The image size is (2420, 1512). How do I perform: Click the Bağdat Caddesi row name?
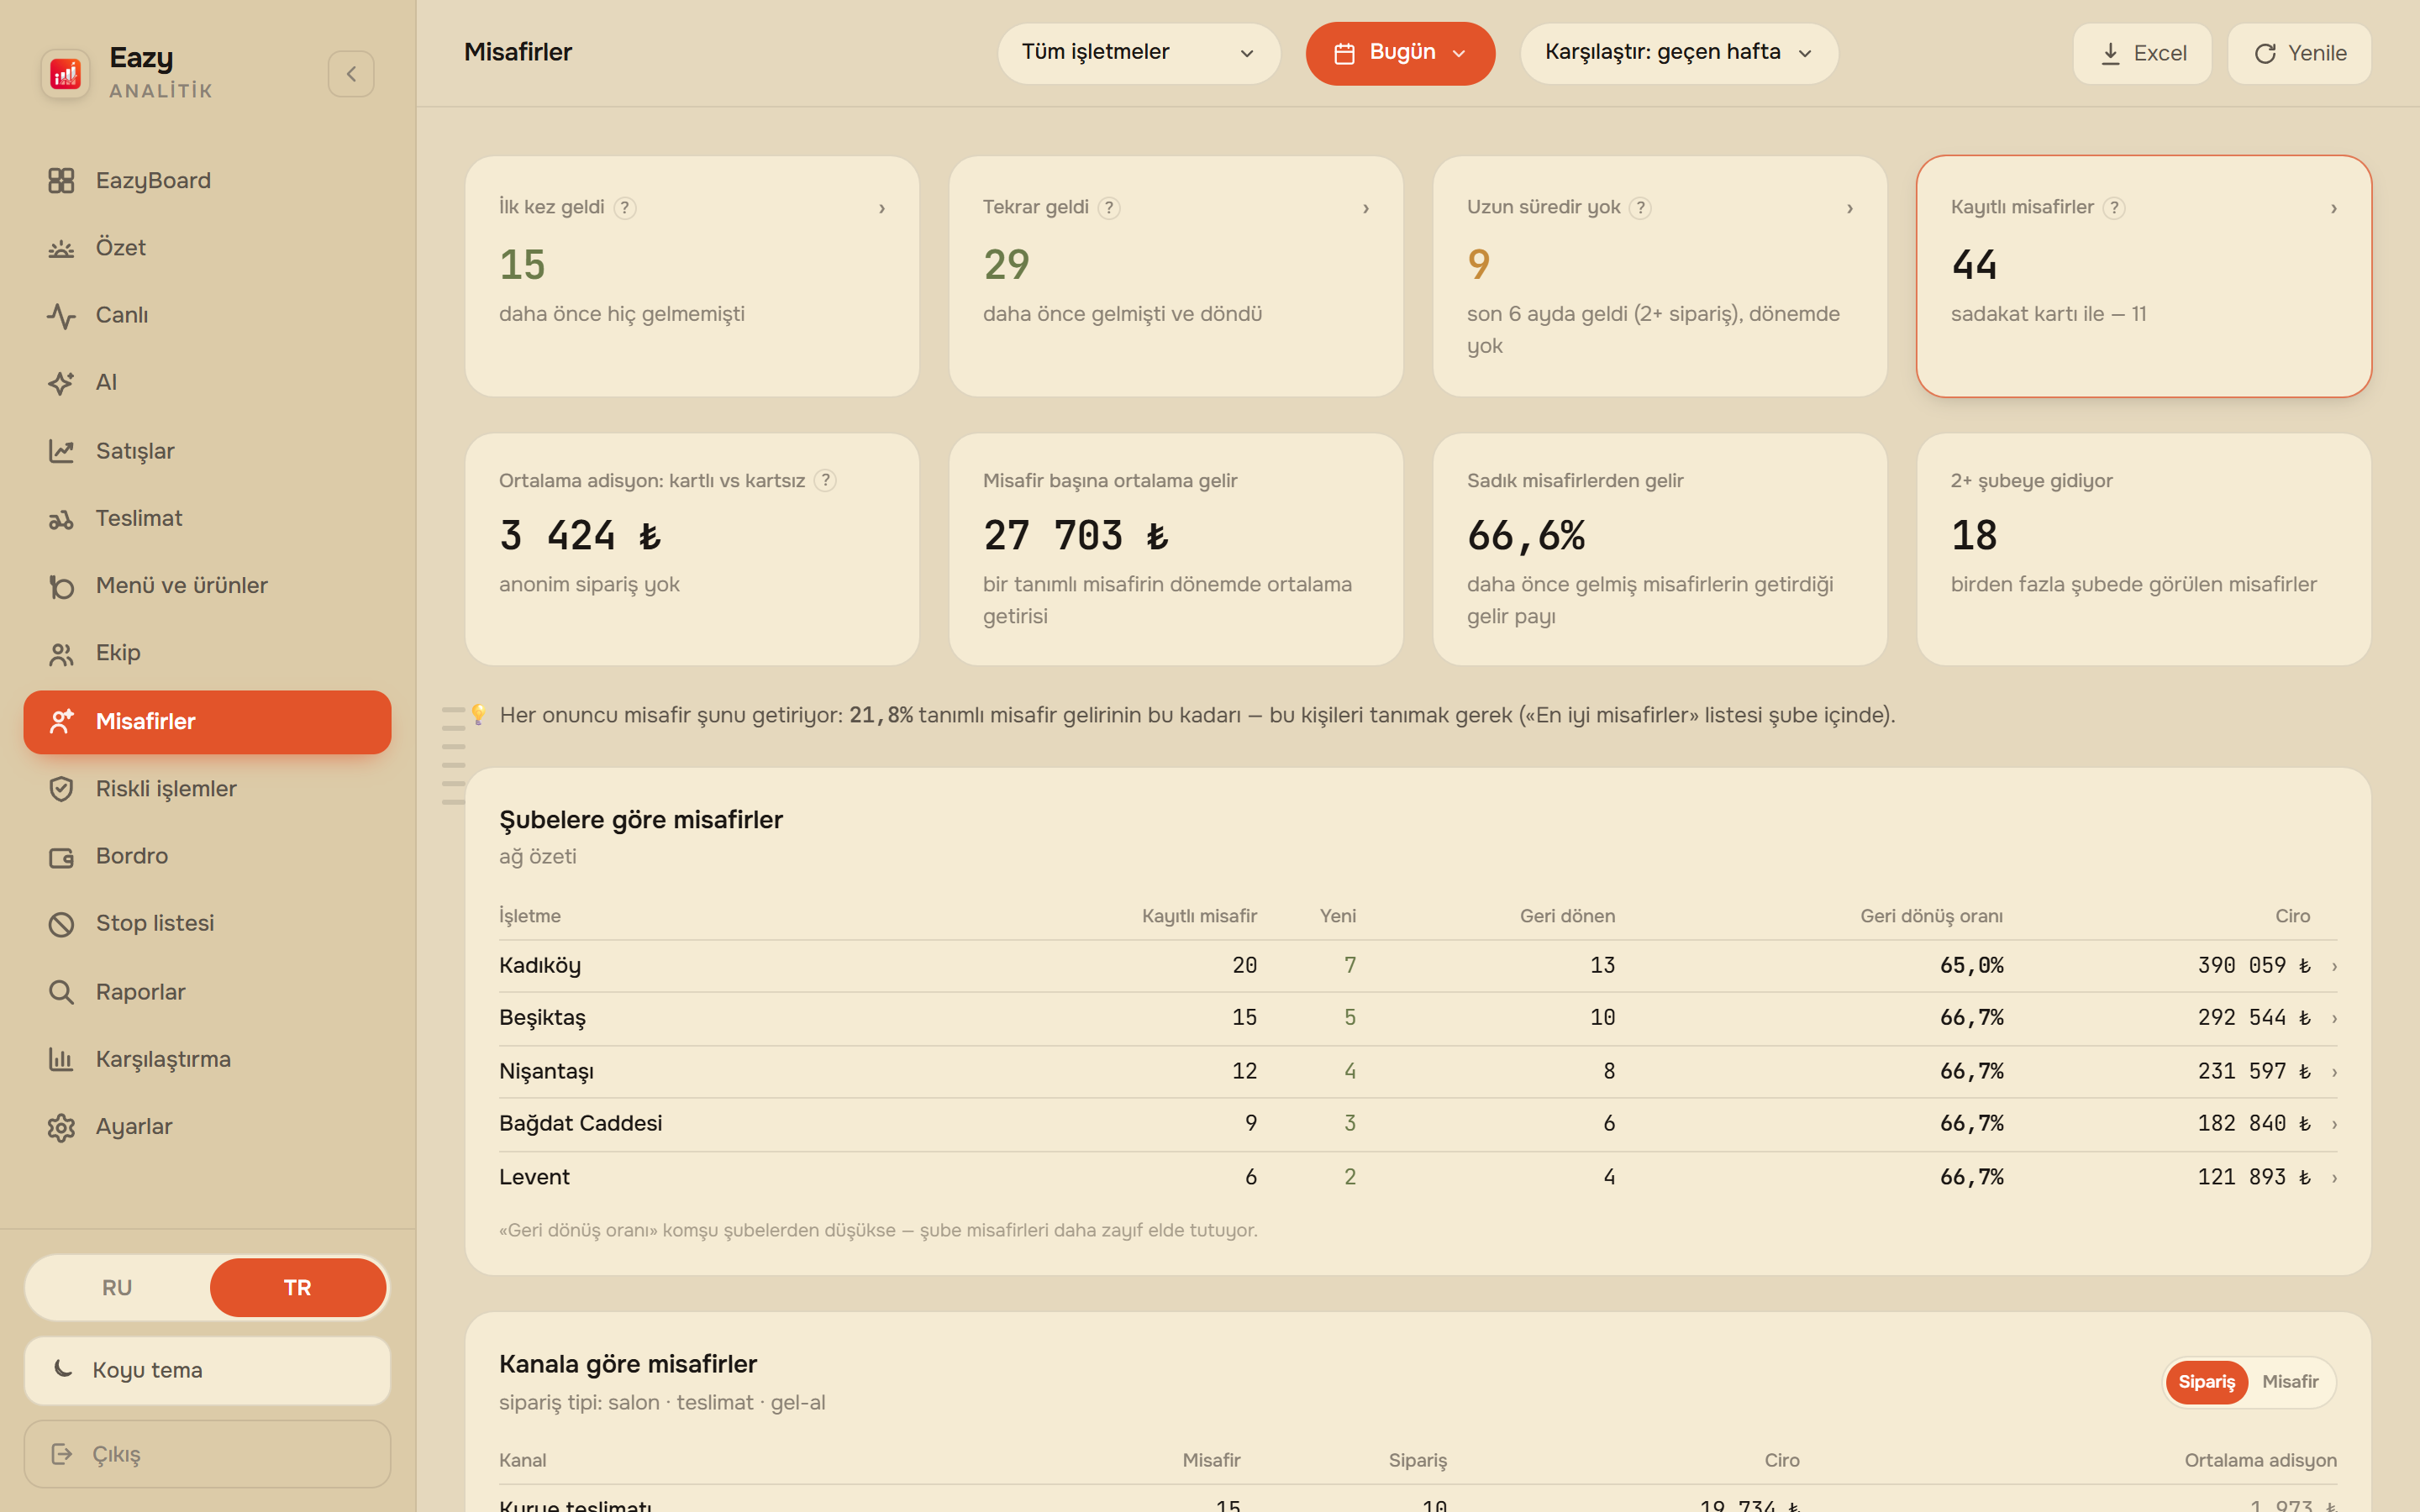point(580,1124)
